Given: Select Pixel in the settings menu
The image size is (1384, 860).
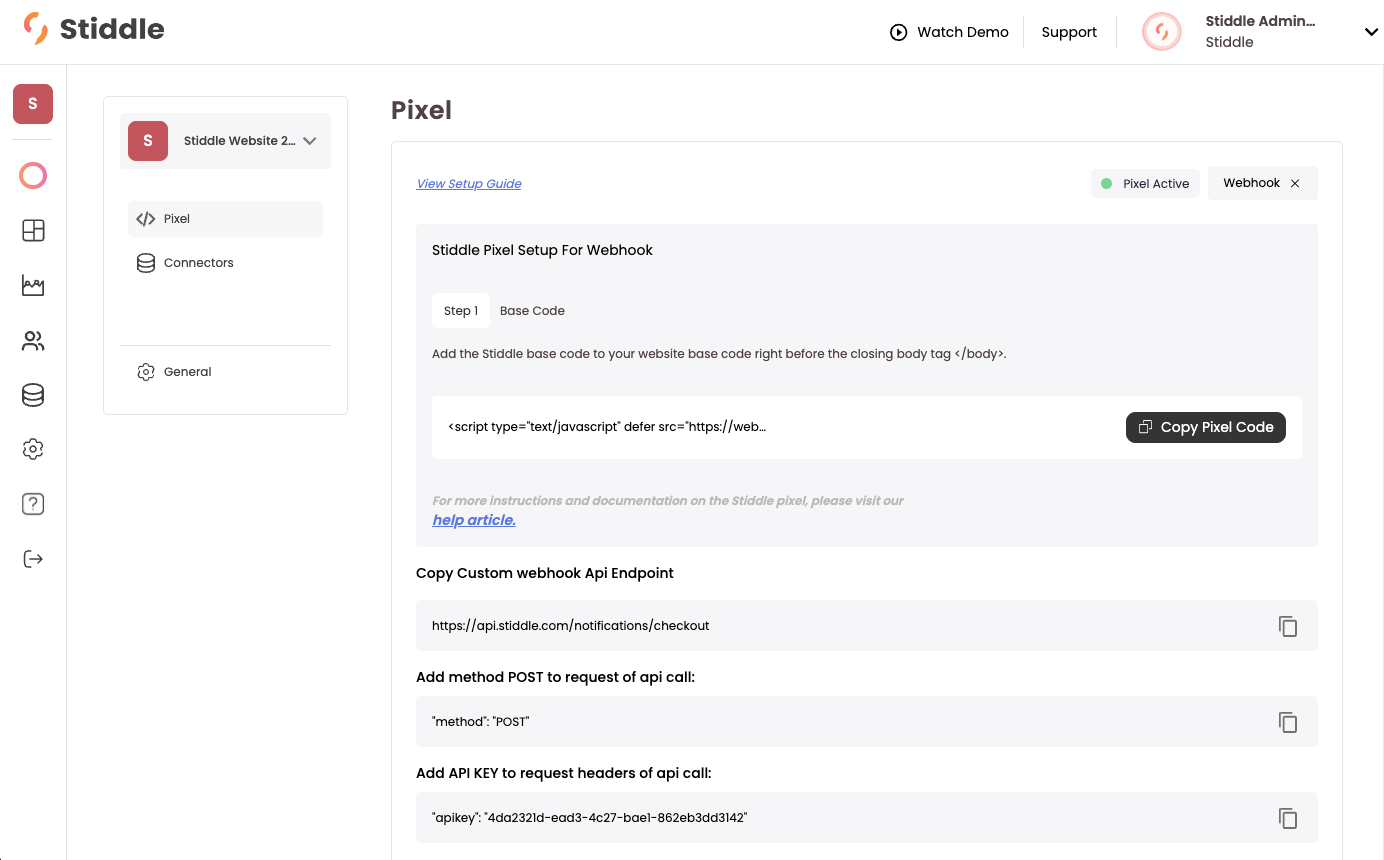Looking at the screenshot, I should (225, 219).
